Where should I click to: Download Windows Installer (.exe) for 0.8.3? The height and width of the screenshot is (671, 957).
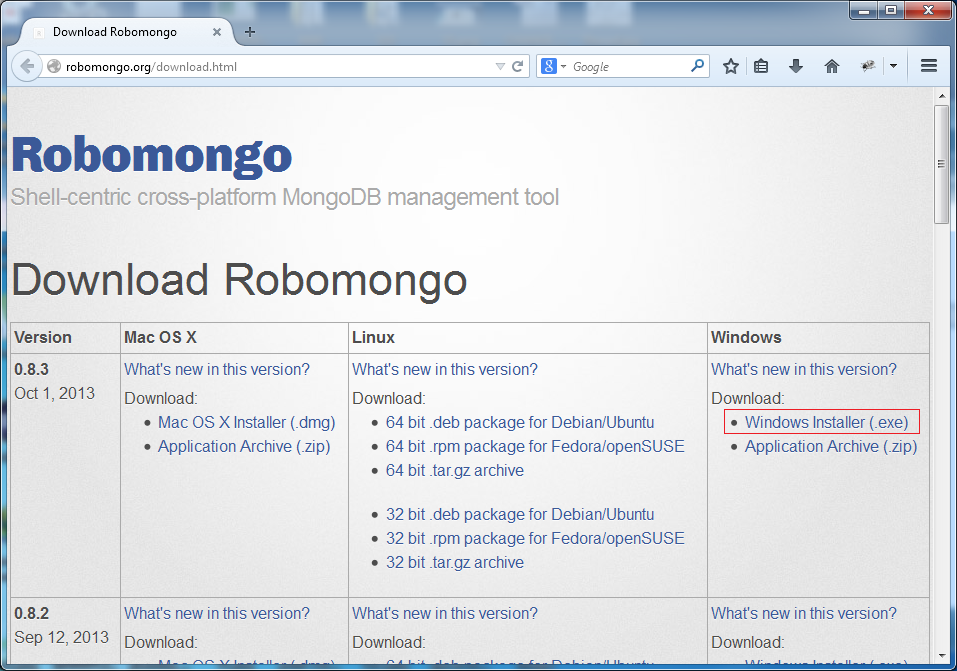pyautogui.click(x=826, y=423)
